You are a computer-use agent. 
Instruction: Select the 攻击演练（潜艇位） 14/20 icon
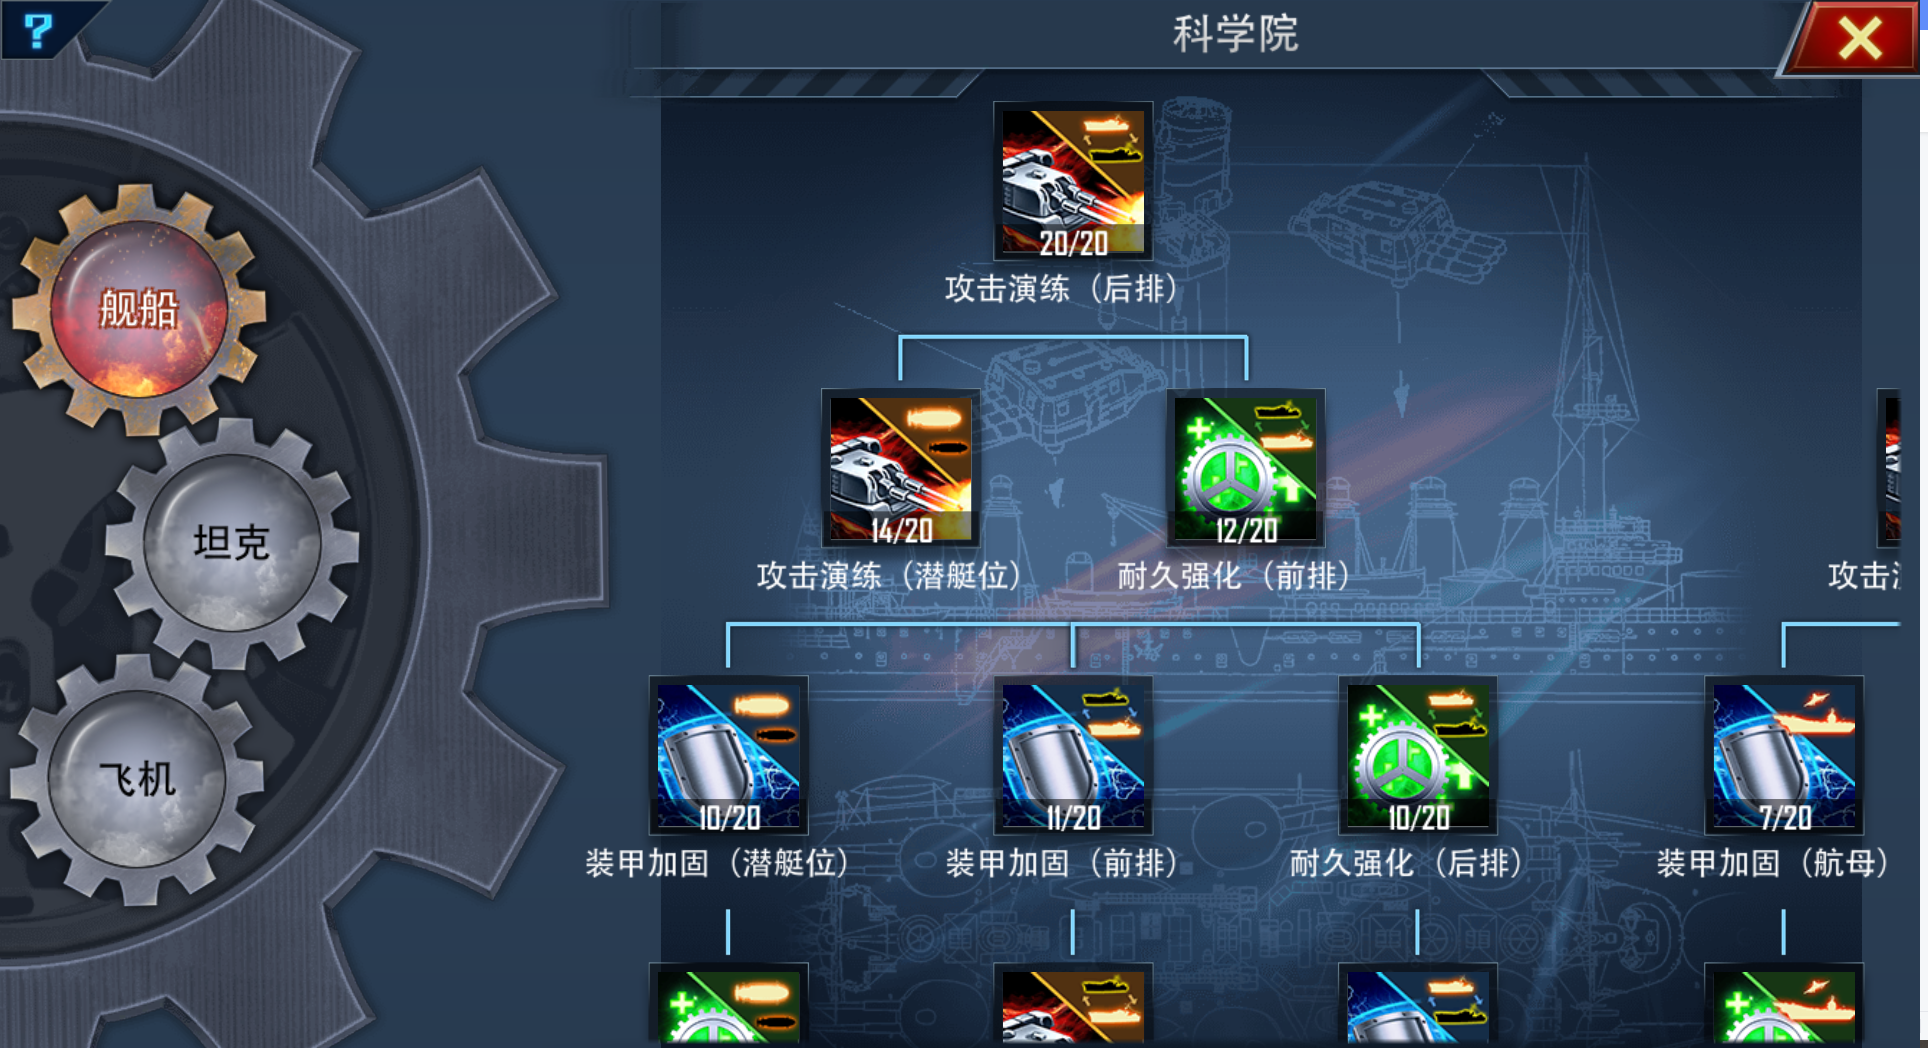(900, 468)
